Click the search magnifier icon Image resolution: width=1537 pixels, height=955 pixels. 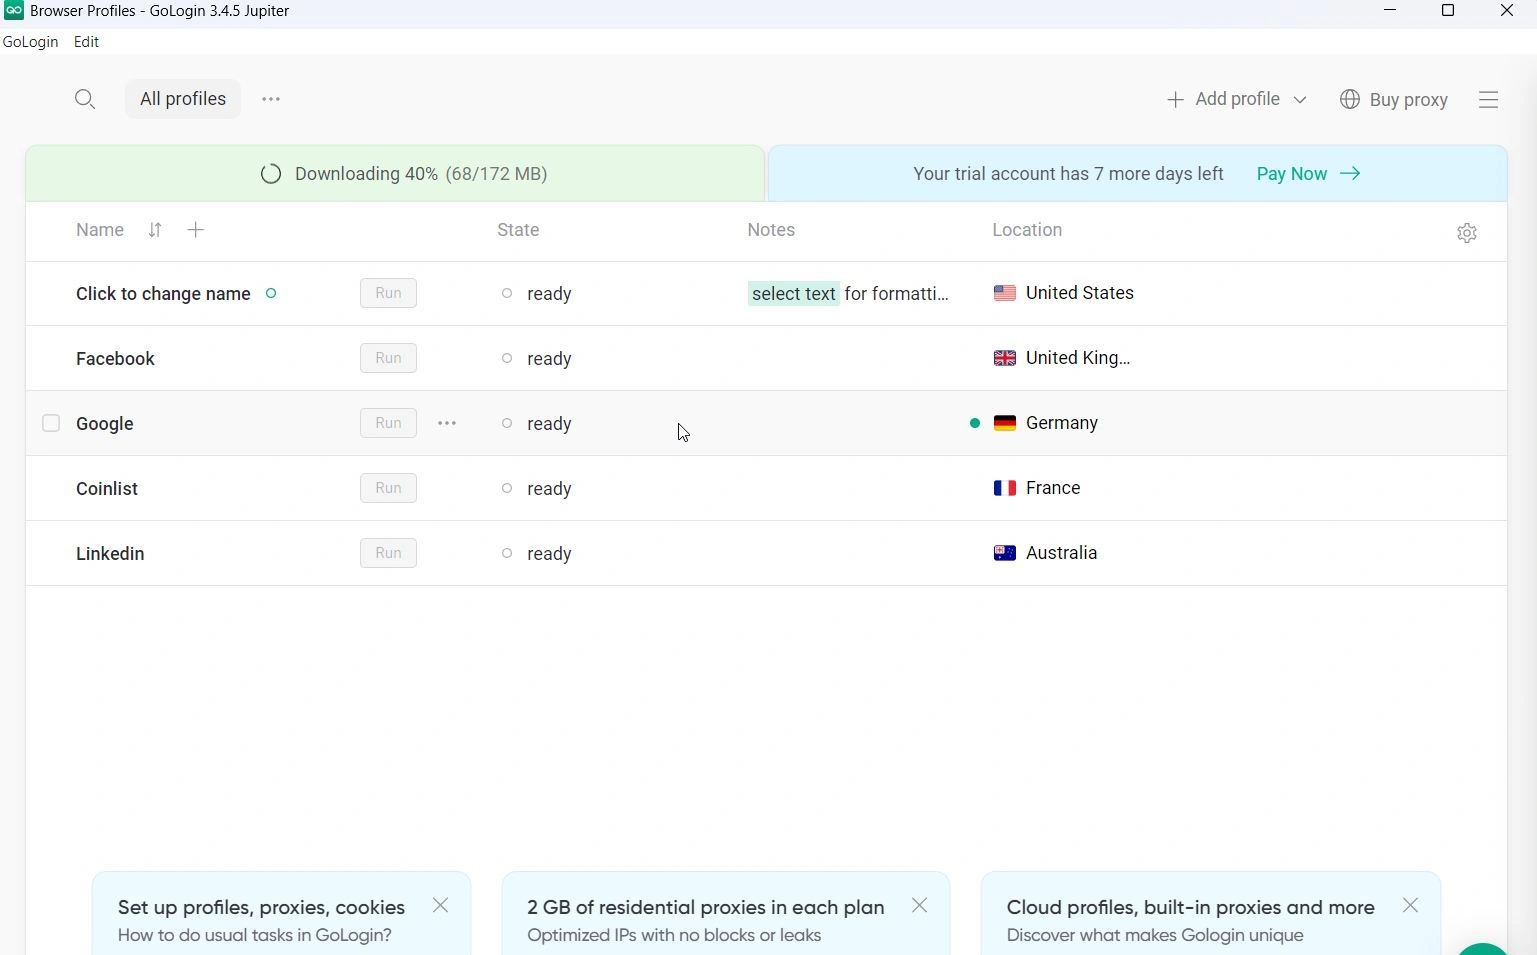coord(85,99)
